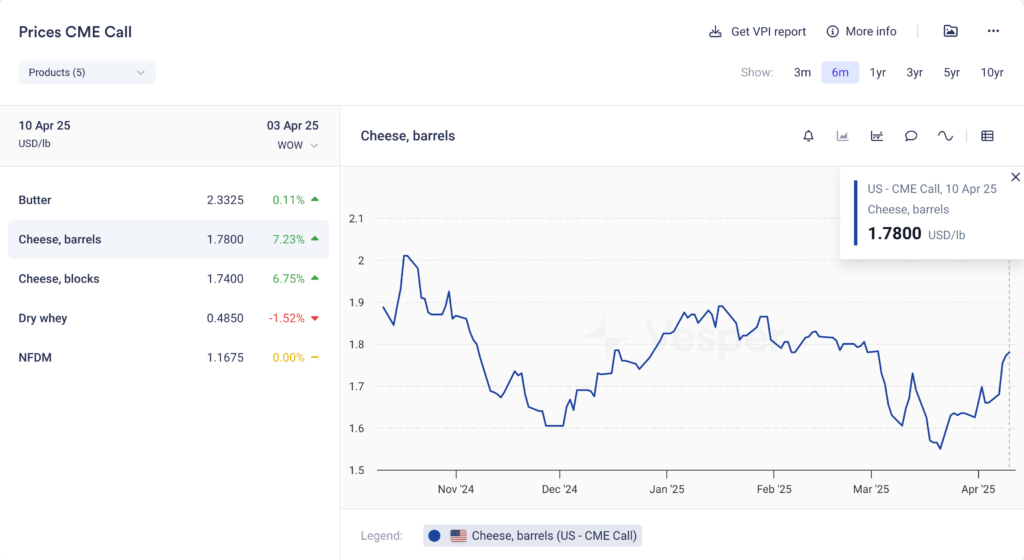Click Get VPI report button
This screenshot has height=560, width=1024.
coord(757,31)
